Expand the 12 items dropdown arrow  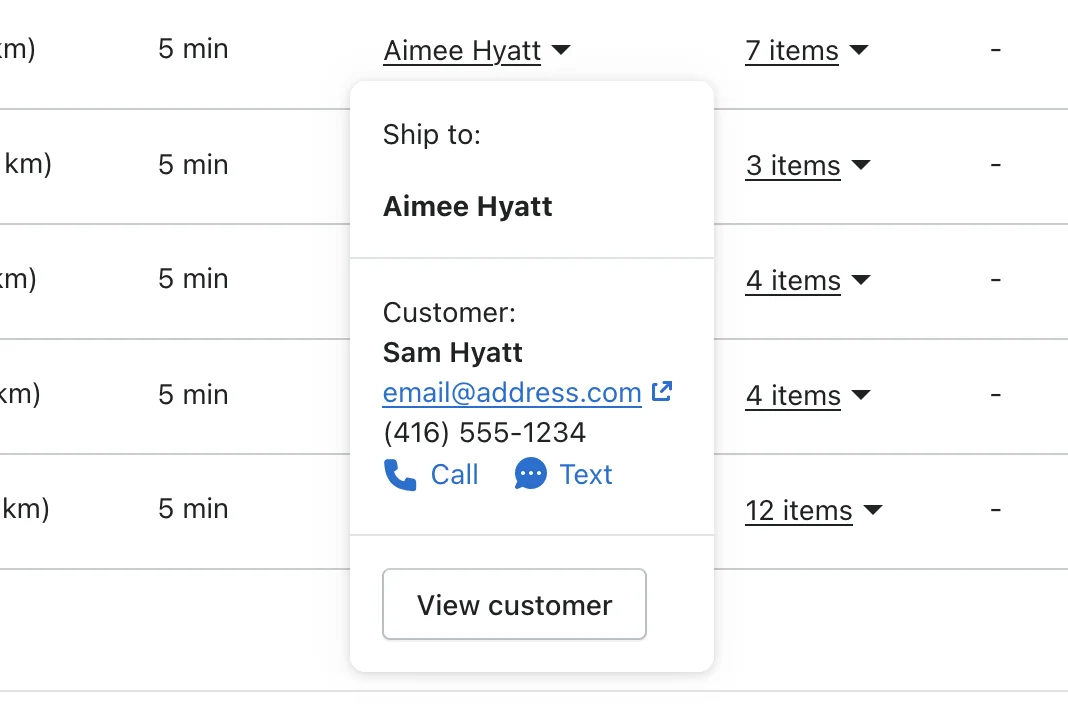pos(873,509)
